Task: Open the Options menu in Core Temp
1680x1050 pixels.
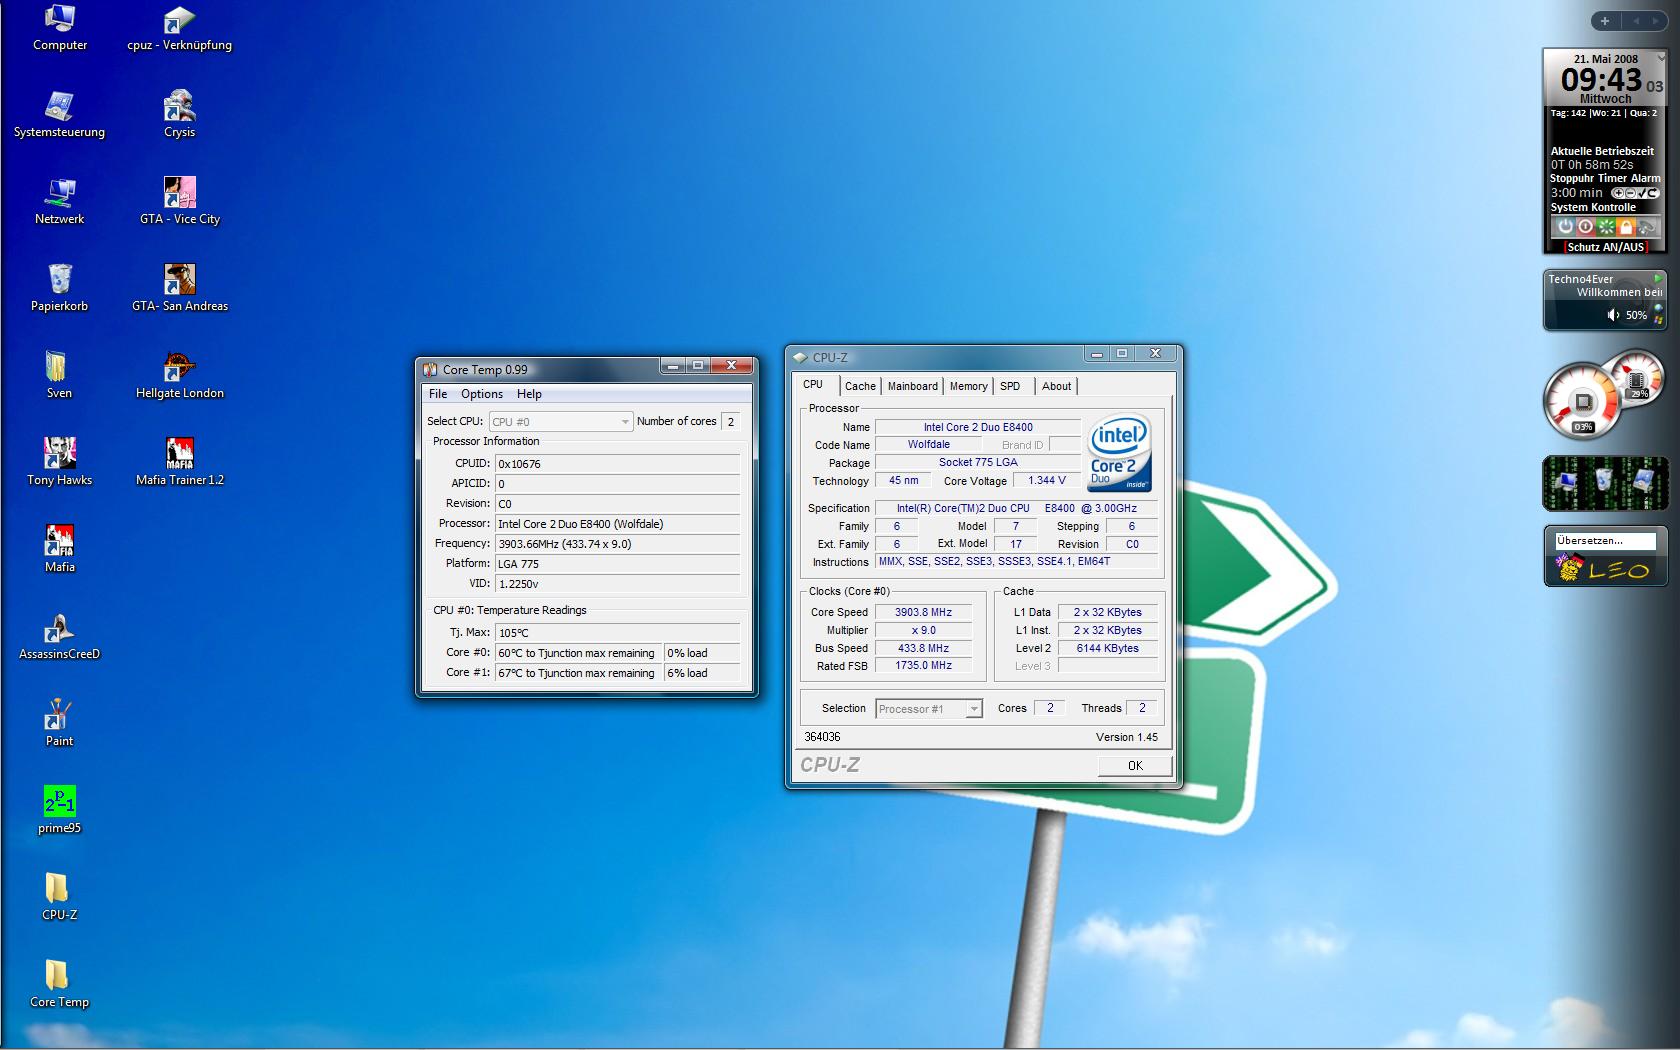Action: [x=482, y=394]
